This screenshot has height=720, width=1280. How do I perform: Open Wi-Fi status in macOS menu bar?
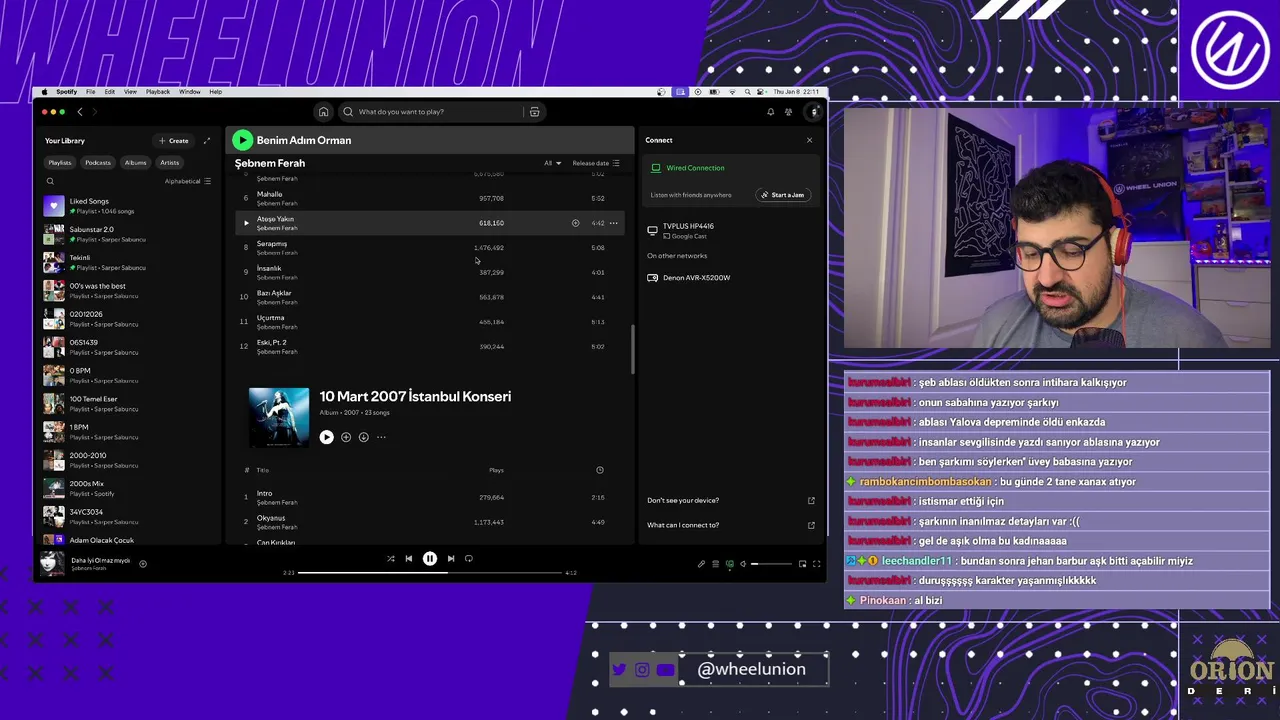coord(732,92)
